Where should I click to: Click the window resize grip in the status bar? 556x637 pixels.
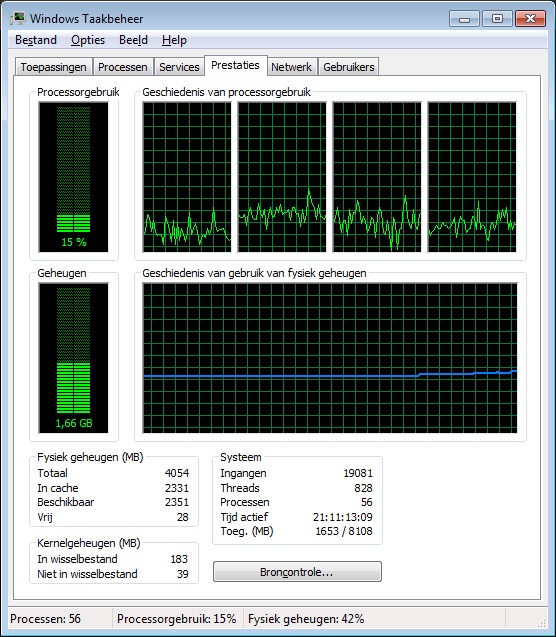pyautogui.click(x=542, y=623)
